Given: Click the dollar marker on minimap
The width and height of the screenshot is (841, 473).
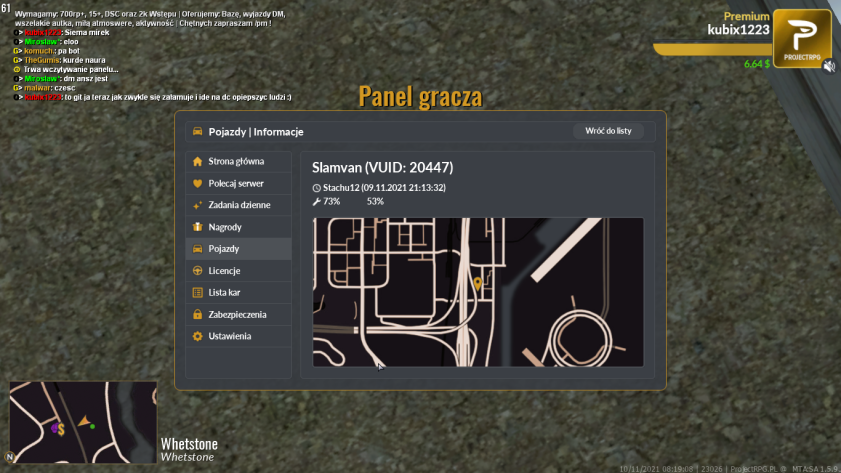Looking at the screenshot, I should [61, 429].
